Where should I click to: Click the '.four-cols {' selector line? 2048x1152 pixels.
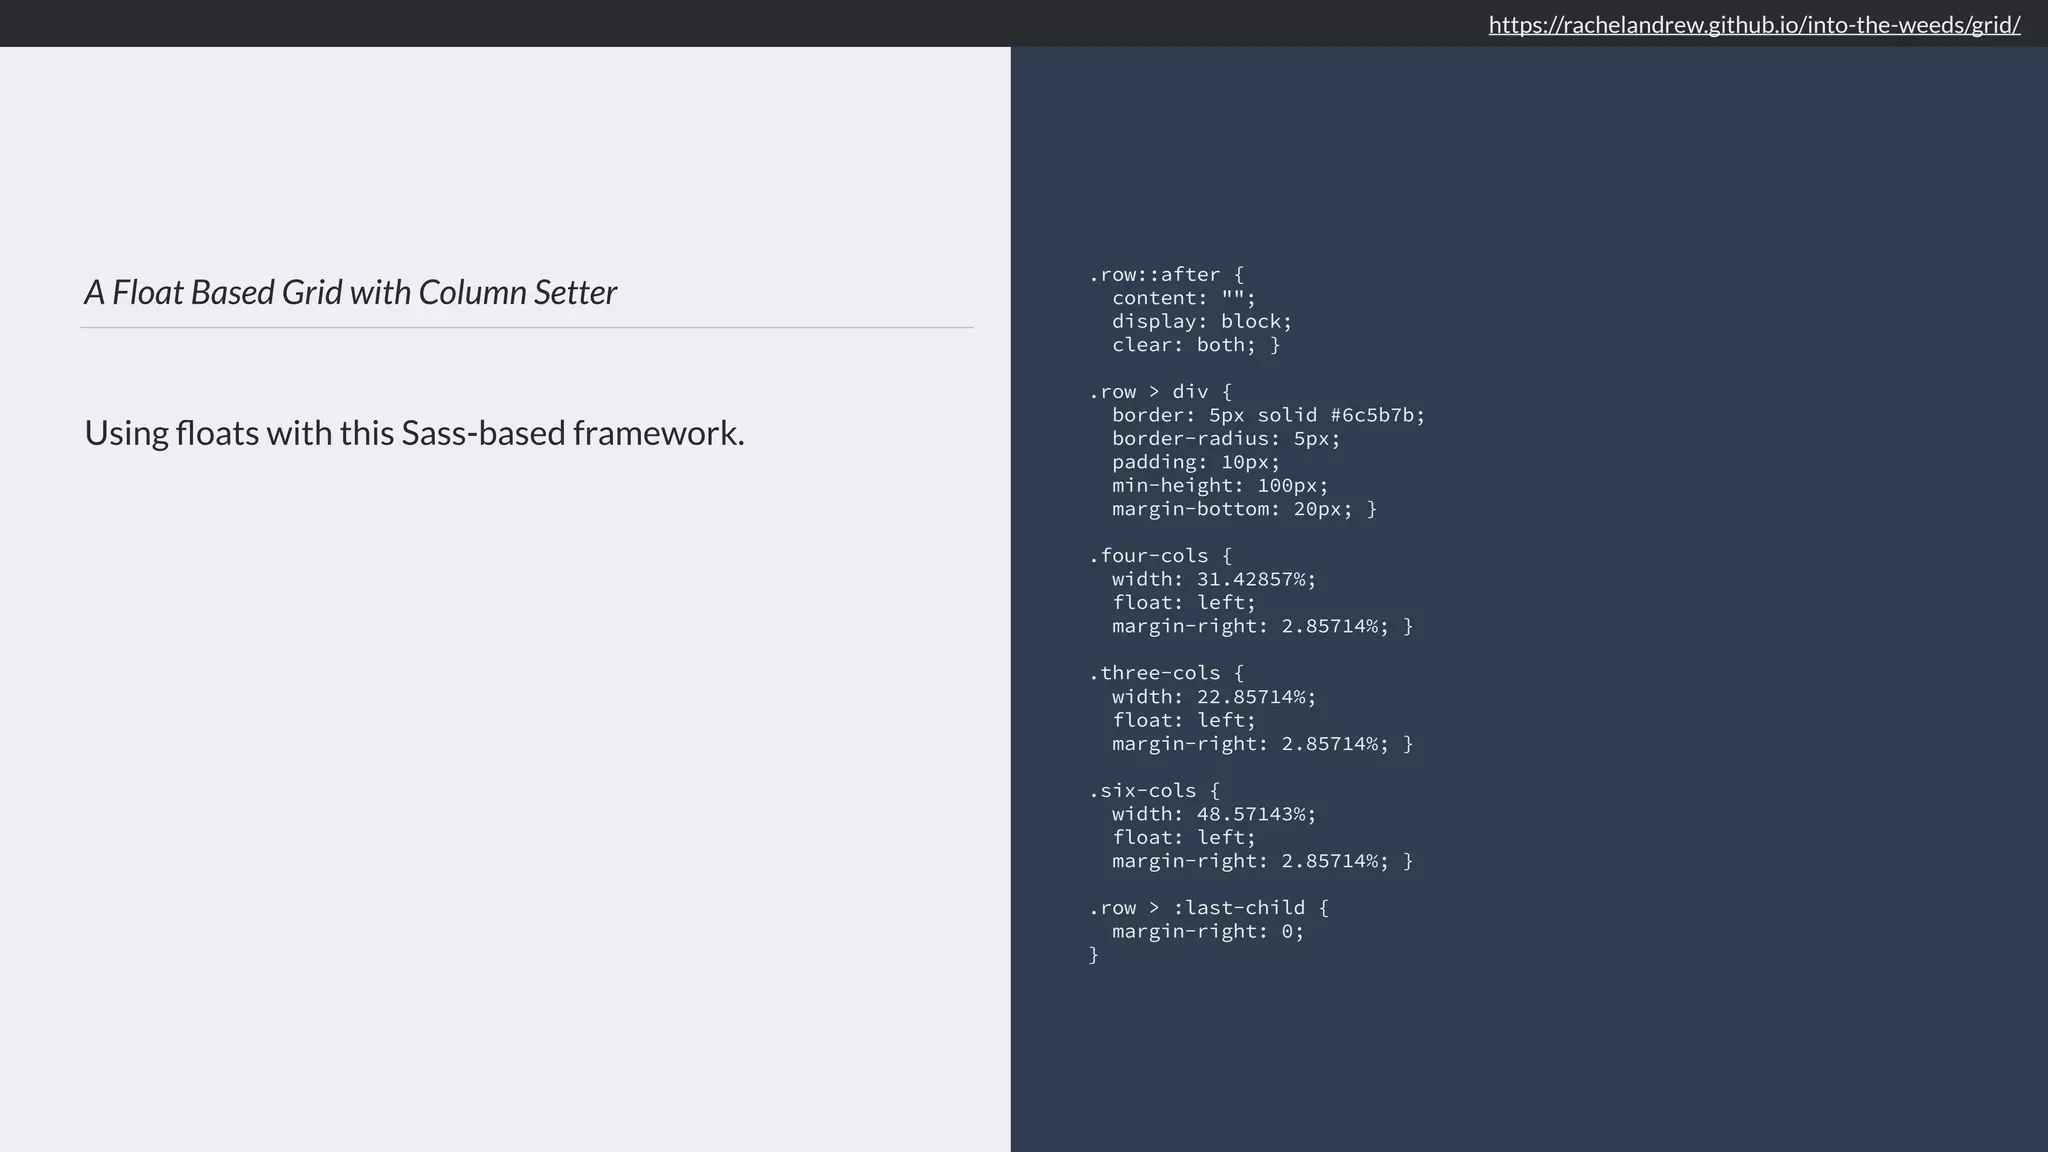pos(1160,555)
